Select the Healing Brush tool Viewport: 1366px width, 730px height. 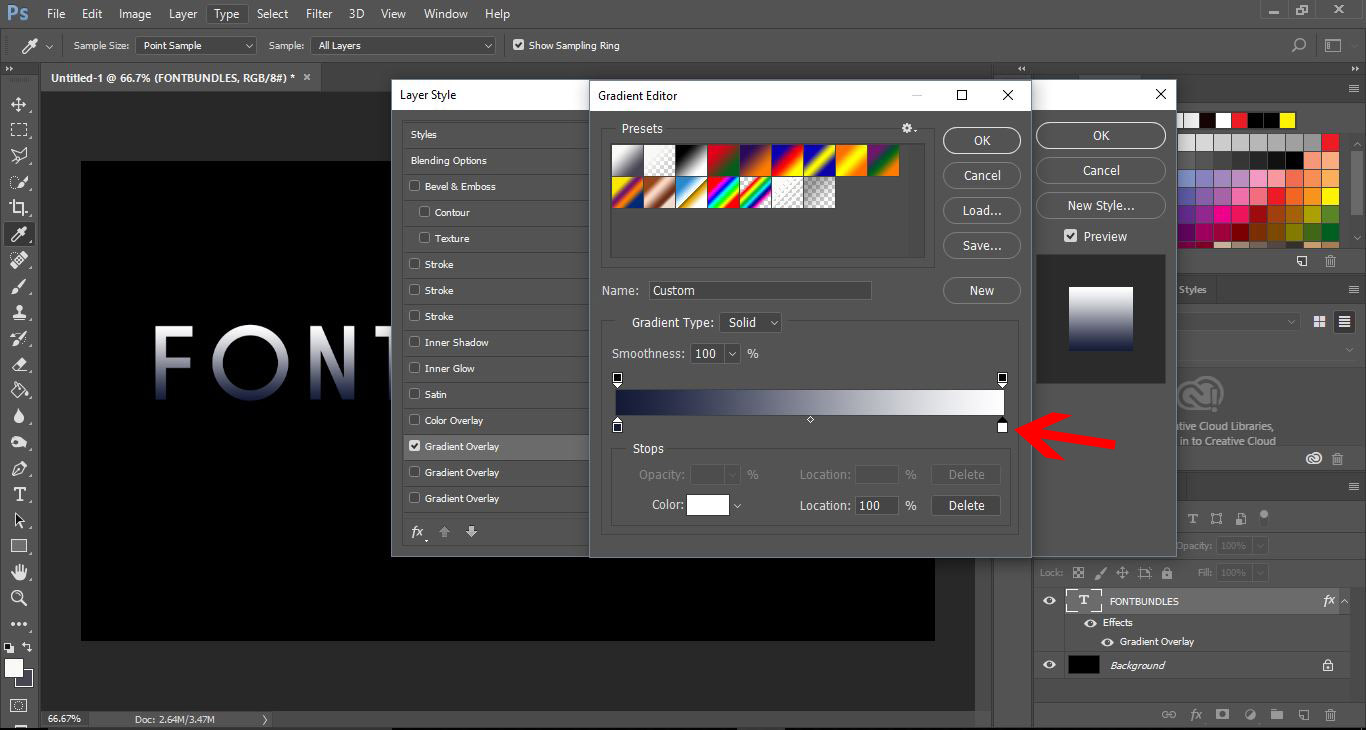coord(18,260)
